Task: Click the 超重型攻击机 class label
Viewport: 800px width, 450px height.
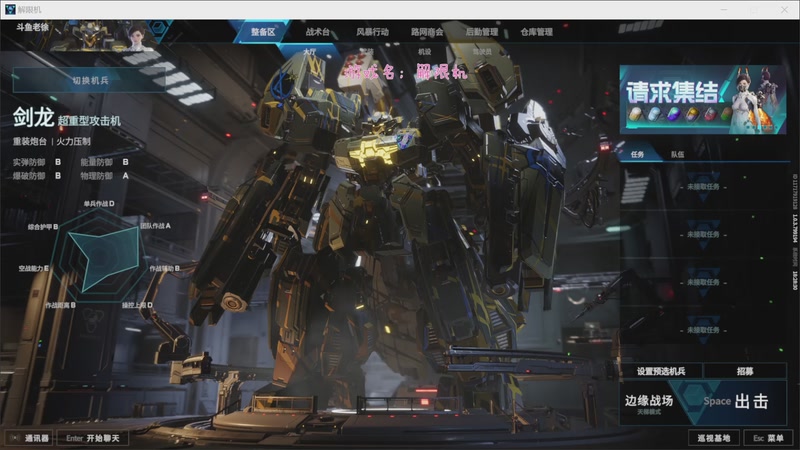Action: tap(89, 121)
